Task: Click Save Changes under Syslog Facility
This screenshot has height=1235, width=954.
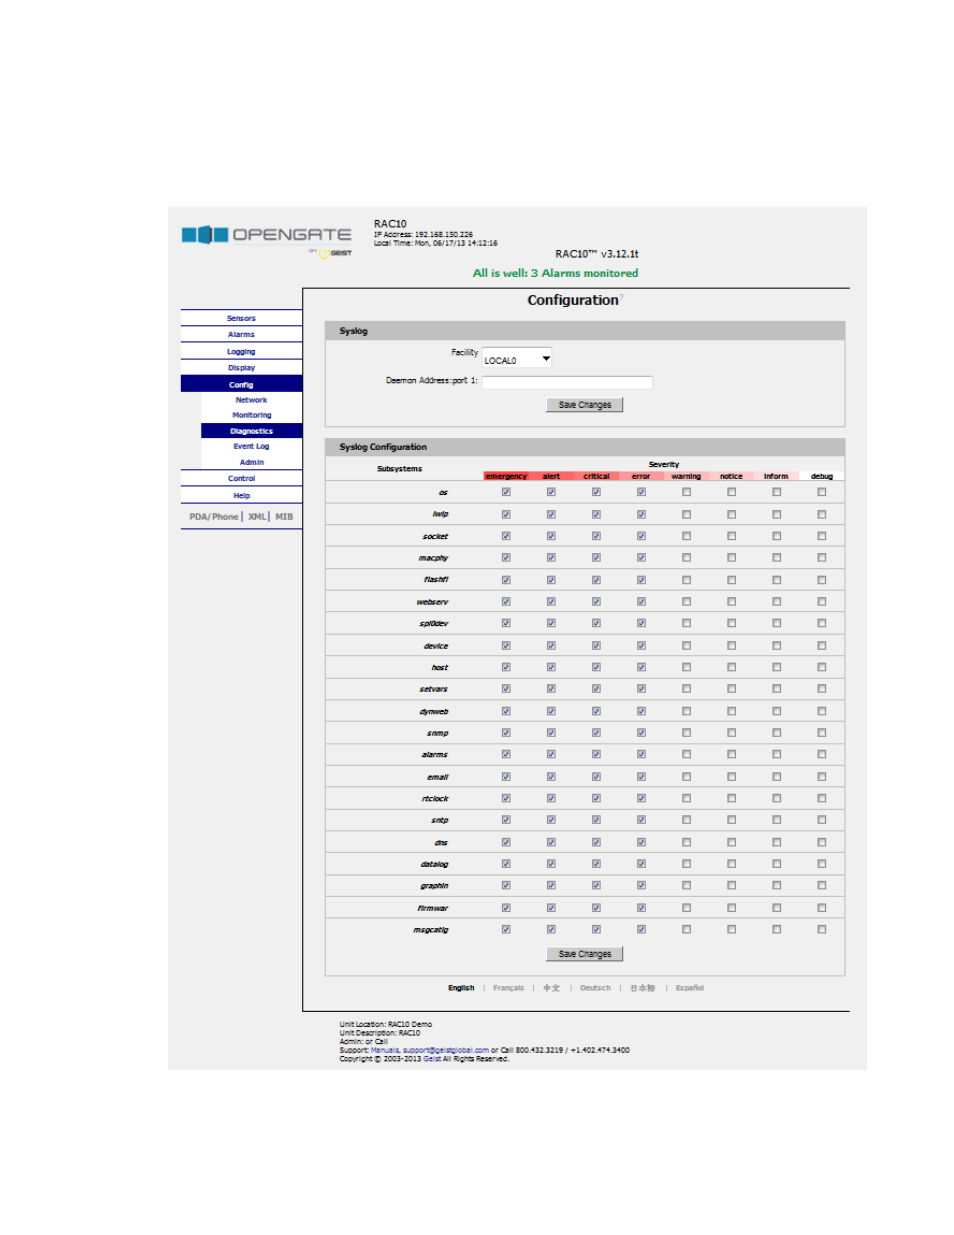Action: click(585, 405)
